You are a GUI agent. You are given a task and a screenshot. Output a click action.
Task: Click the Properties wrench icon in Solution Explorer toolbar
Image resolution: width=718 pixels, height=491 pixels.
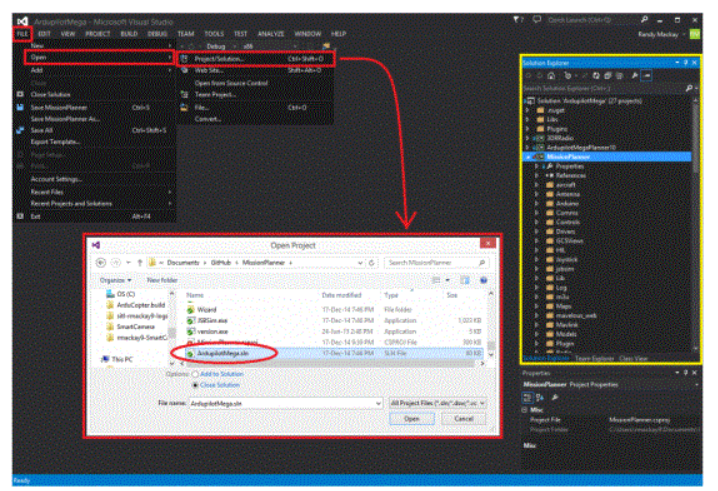(634, 76)
